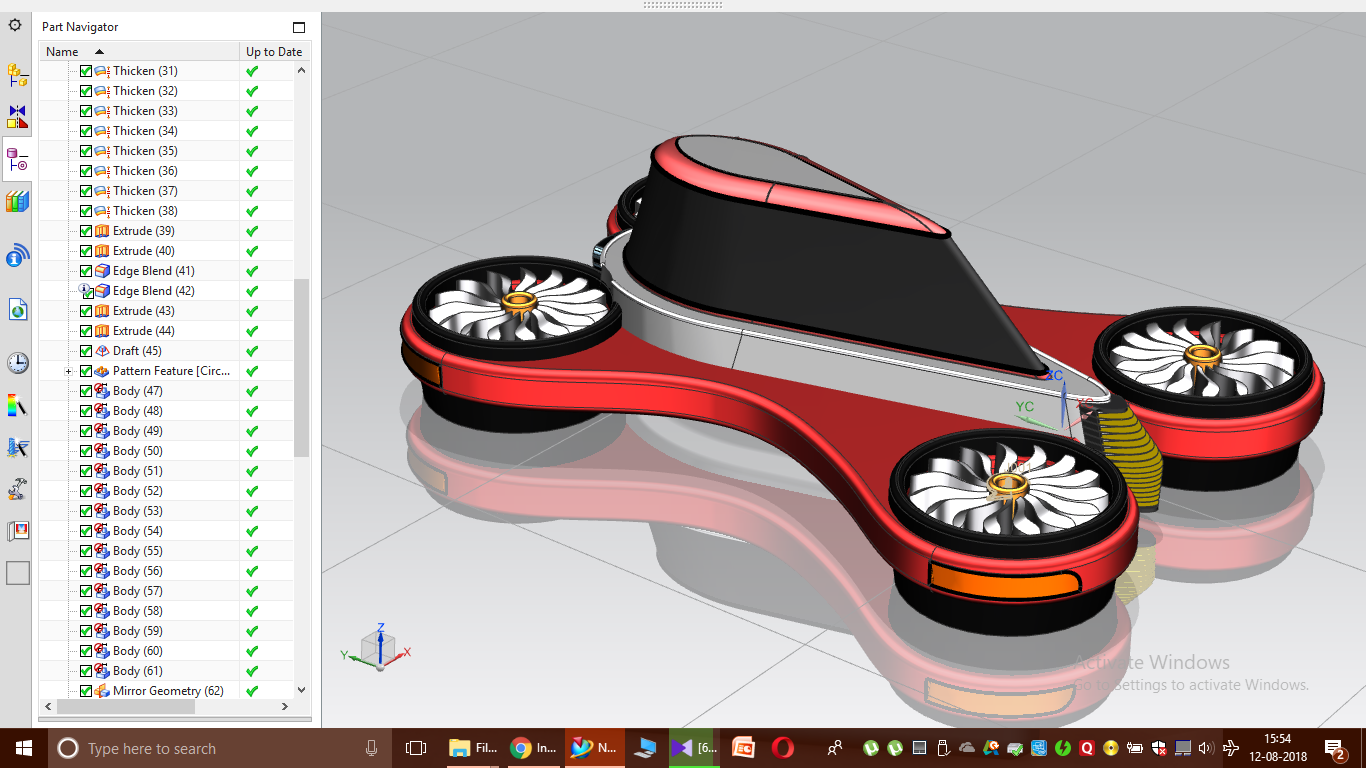Screen dimensions: 1366x768
Task: Select Body (58) in the navigator
Action: [137, 611]
